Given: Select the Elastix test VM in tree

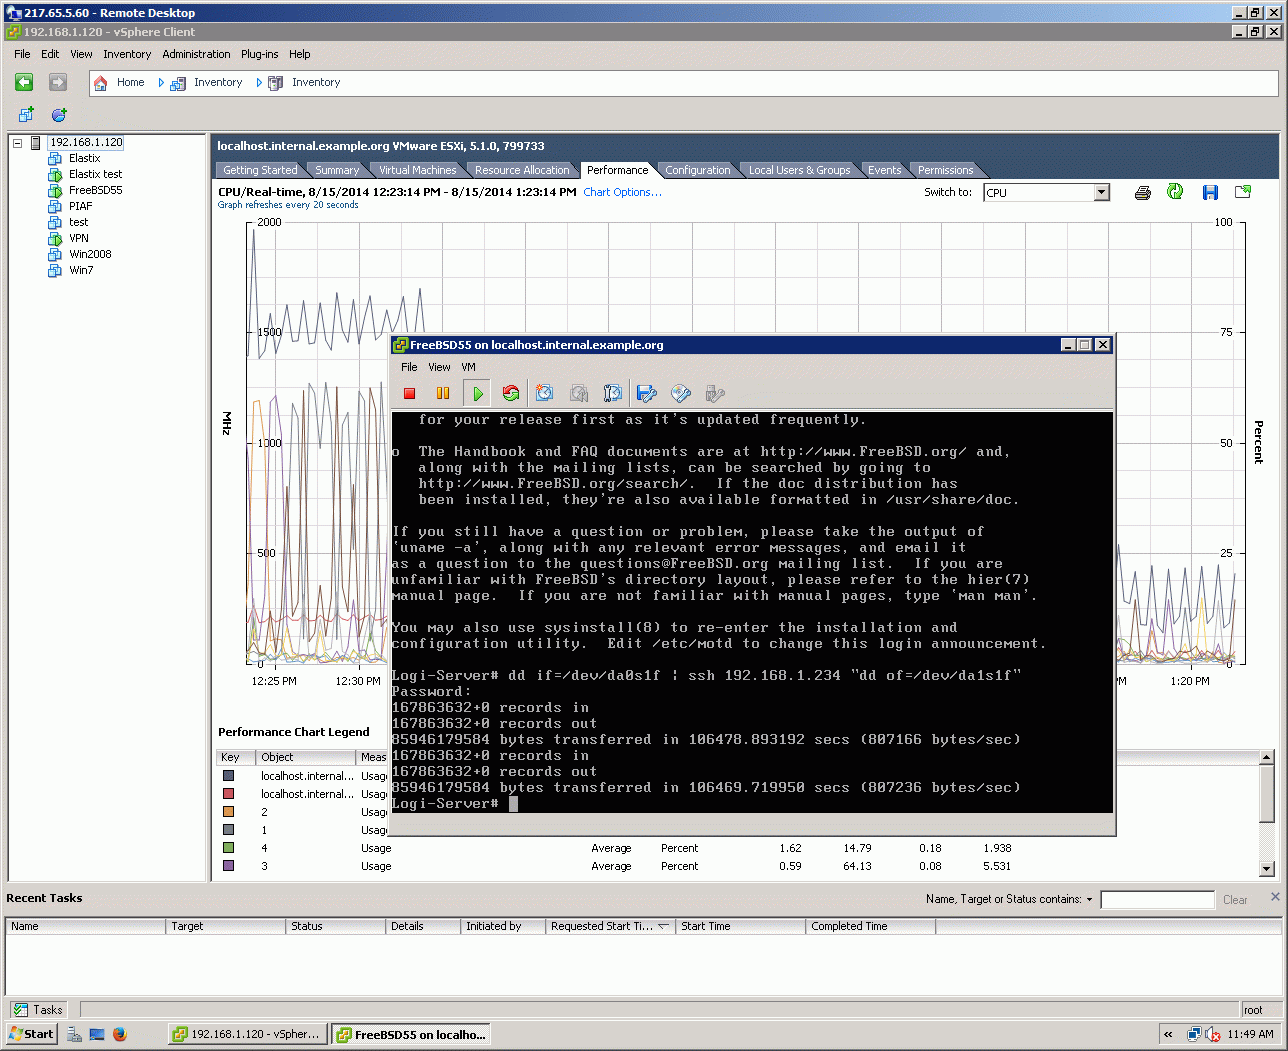Looking at the screenshot, I should [x=95, y=174].
